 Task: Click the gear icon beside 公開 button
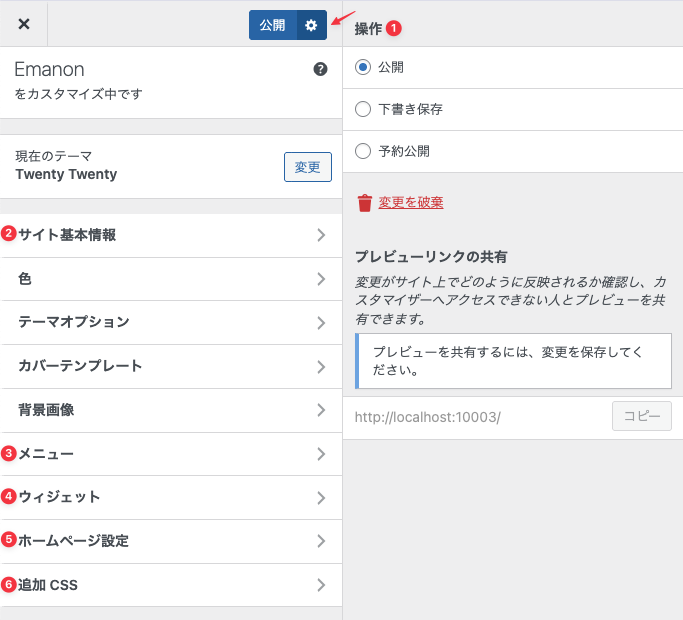pyautogui.click(x=311, y=25)
